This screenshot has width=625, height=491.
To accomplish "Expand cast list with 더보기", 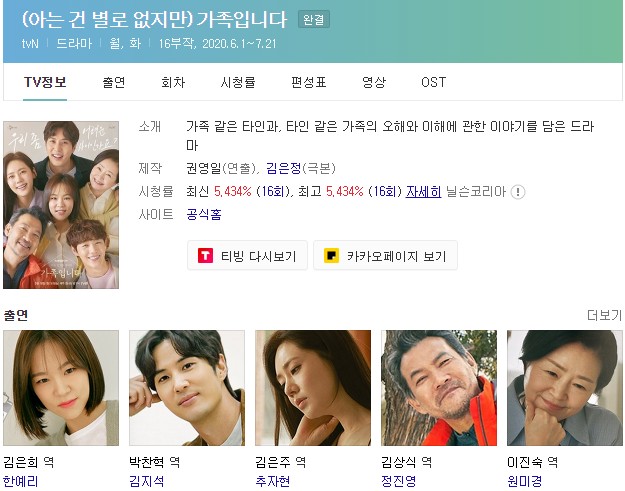I will (604, 315).
